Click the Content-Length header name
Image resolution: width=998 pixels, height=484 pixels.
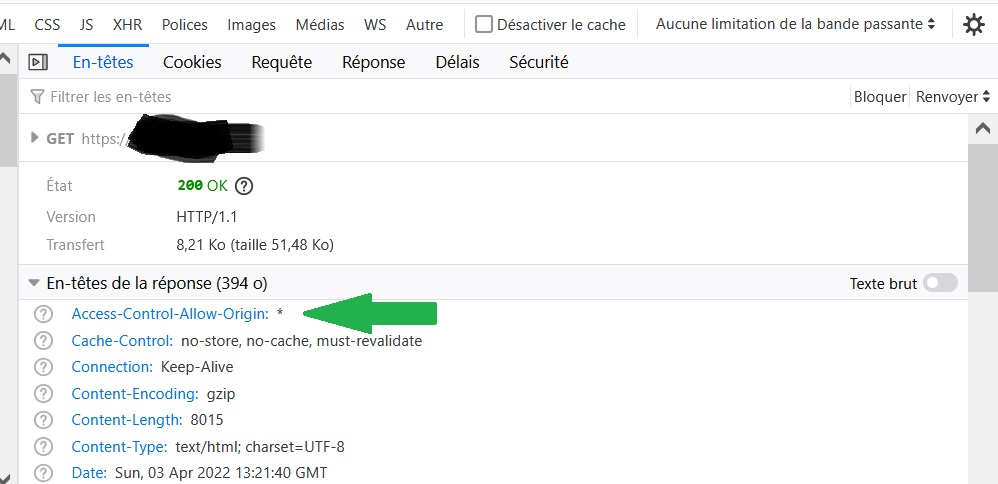127,420
